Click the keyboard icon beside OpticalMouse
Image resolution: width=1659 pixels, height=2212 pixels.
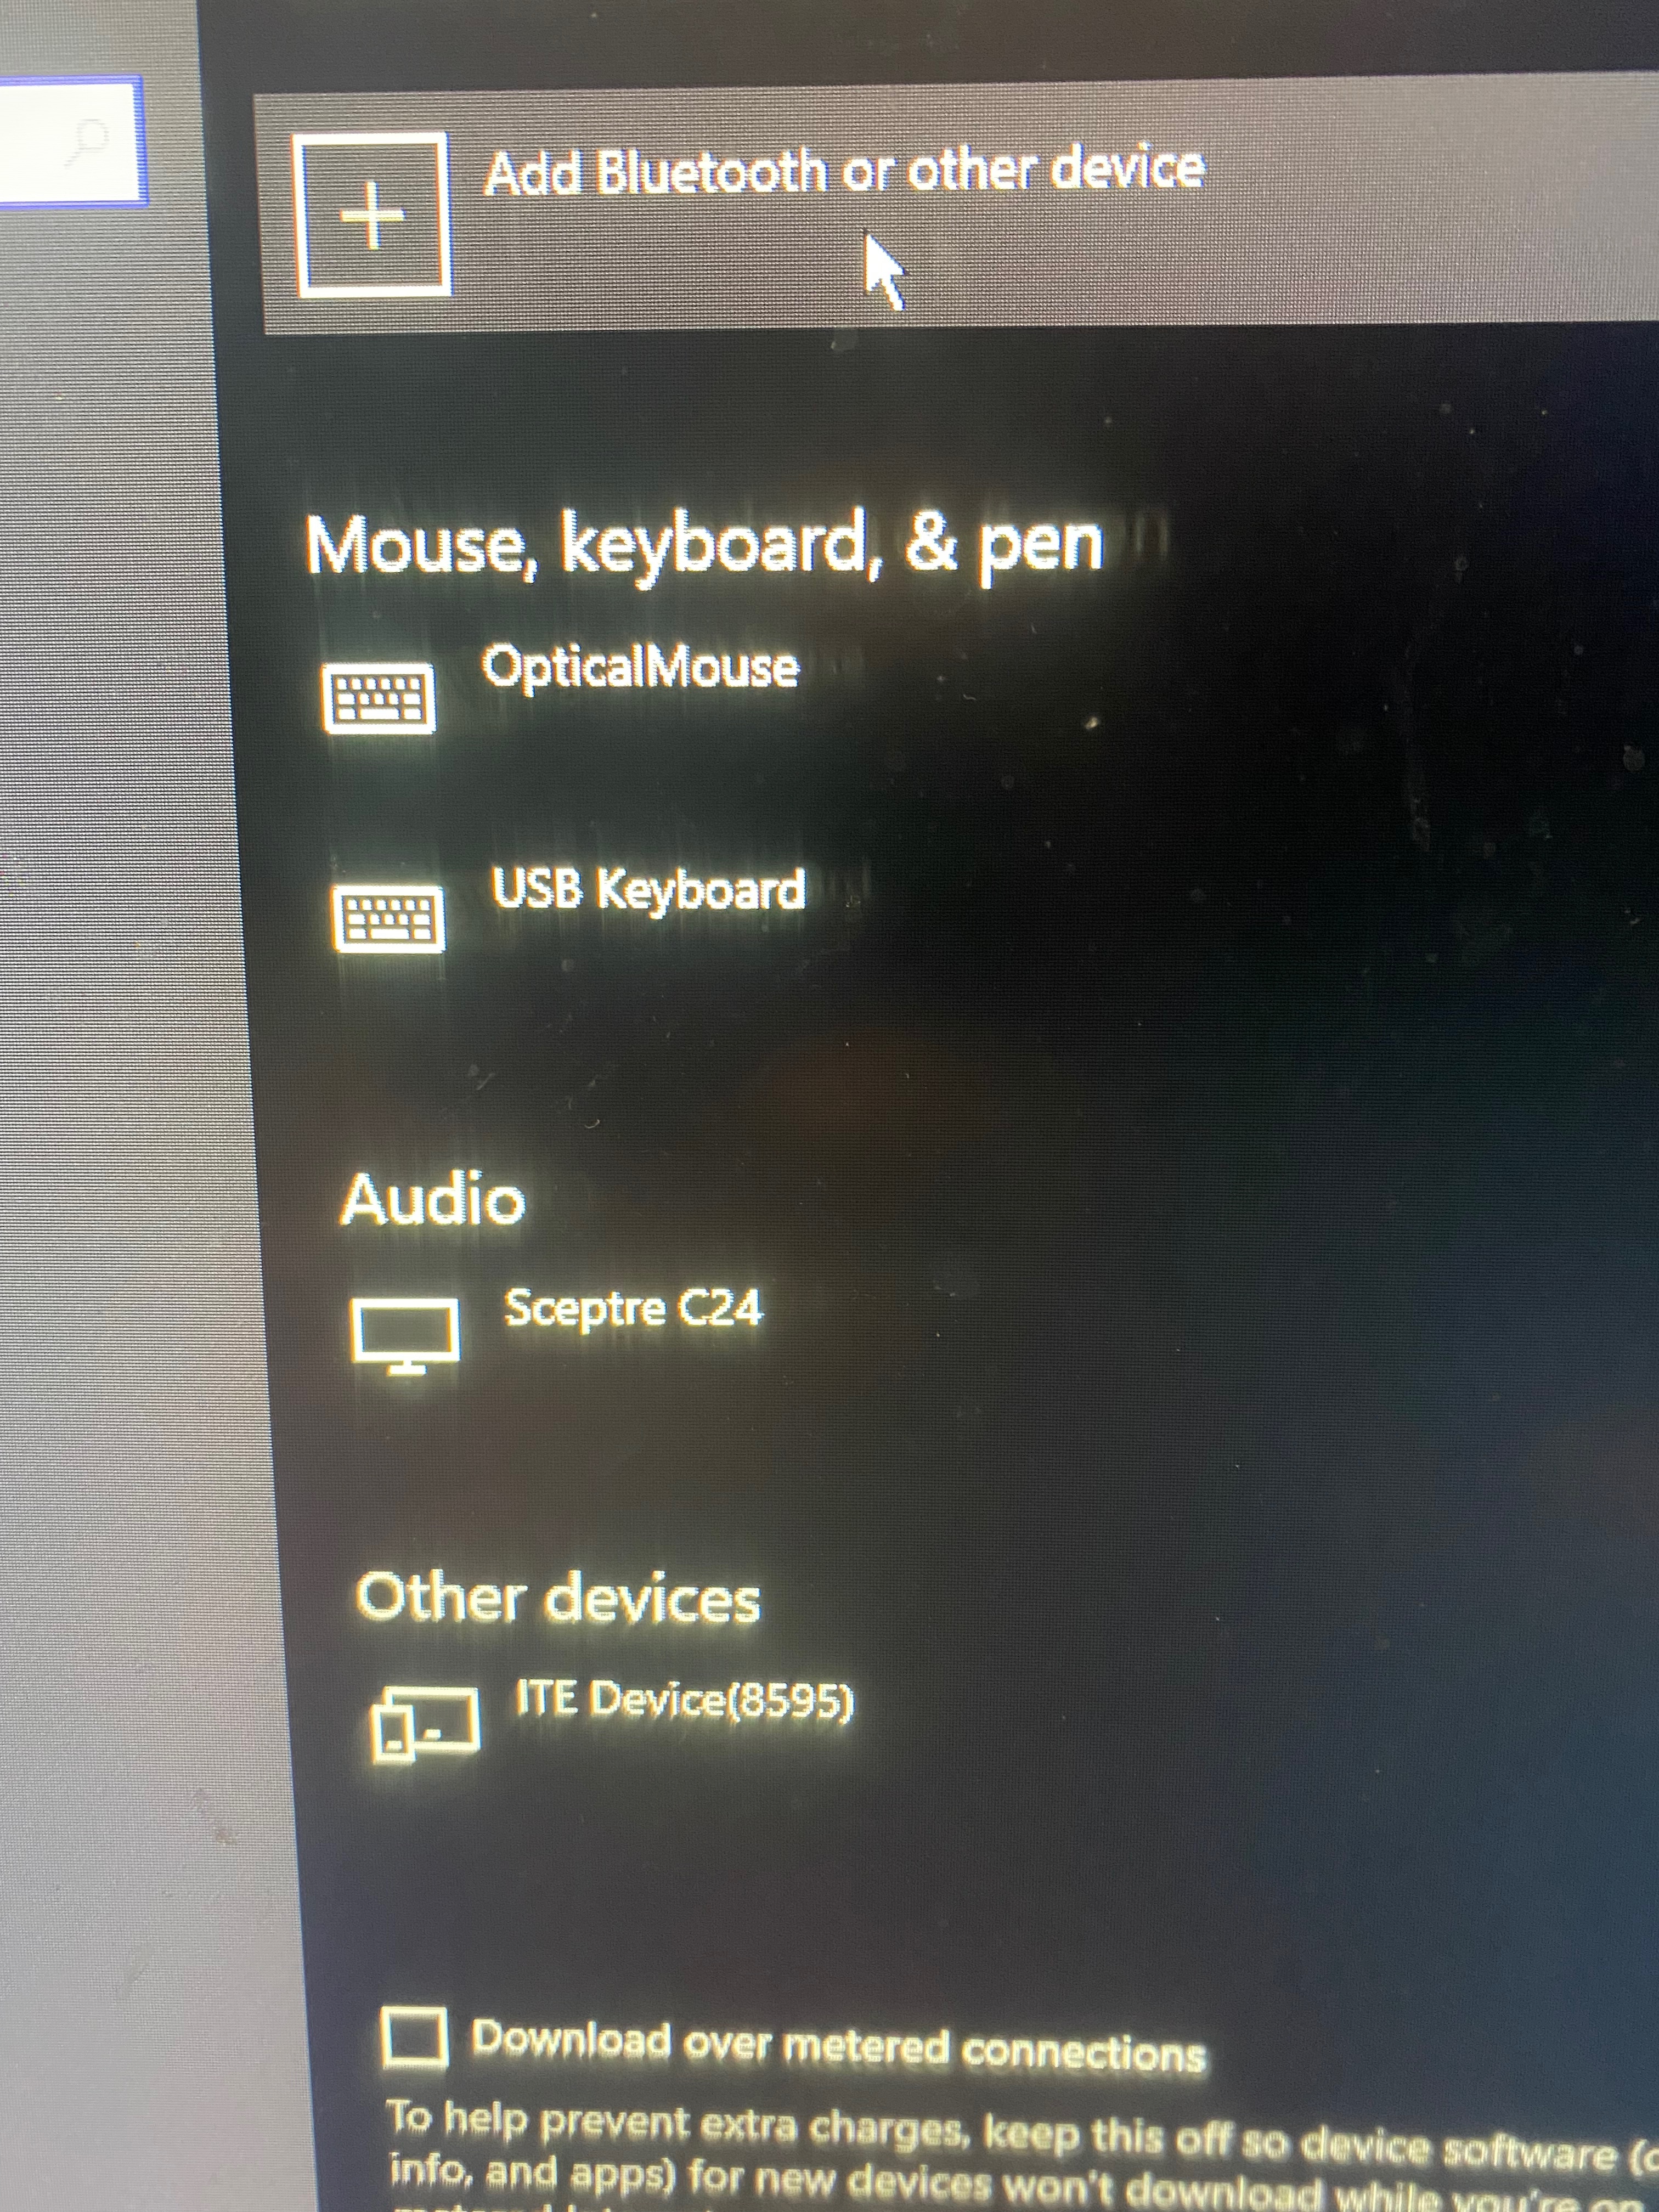pos(378,697)
